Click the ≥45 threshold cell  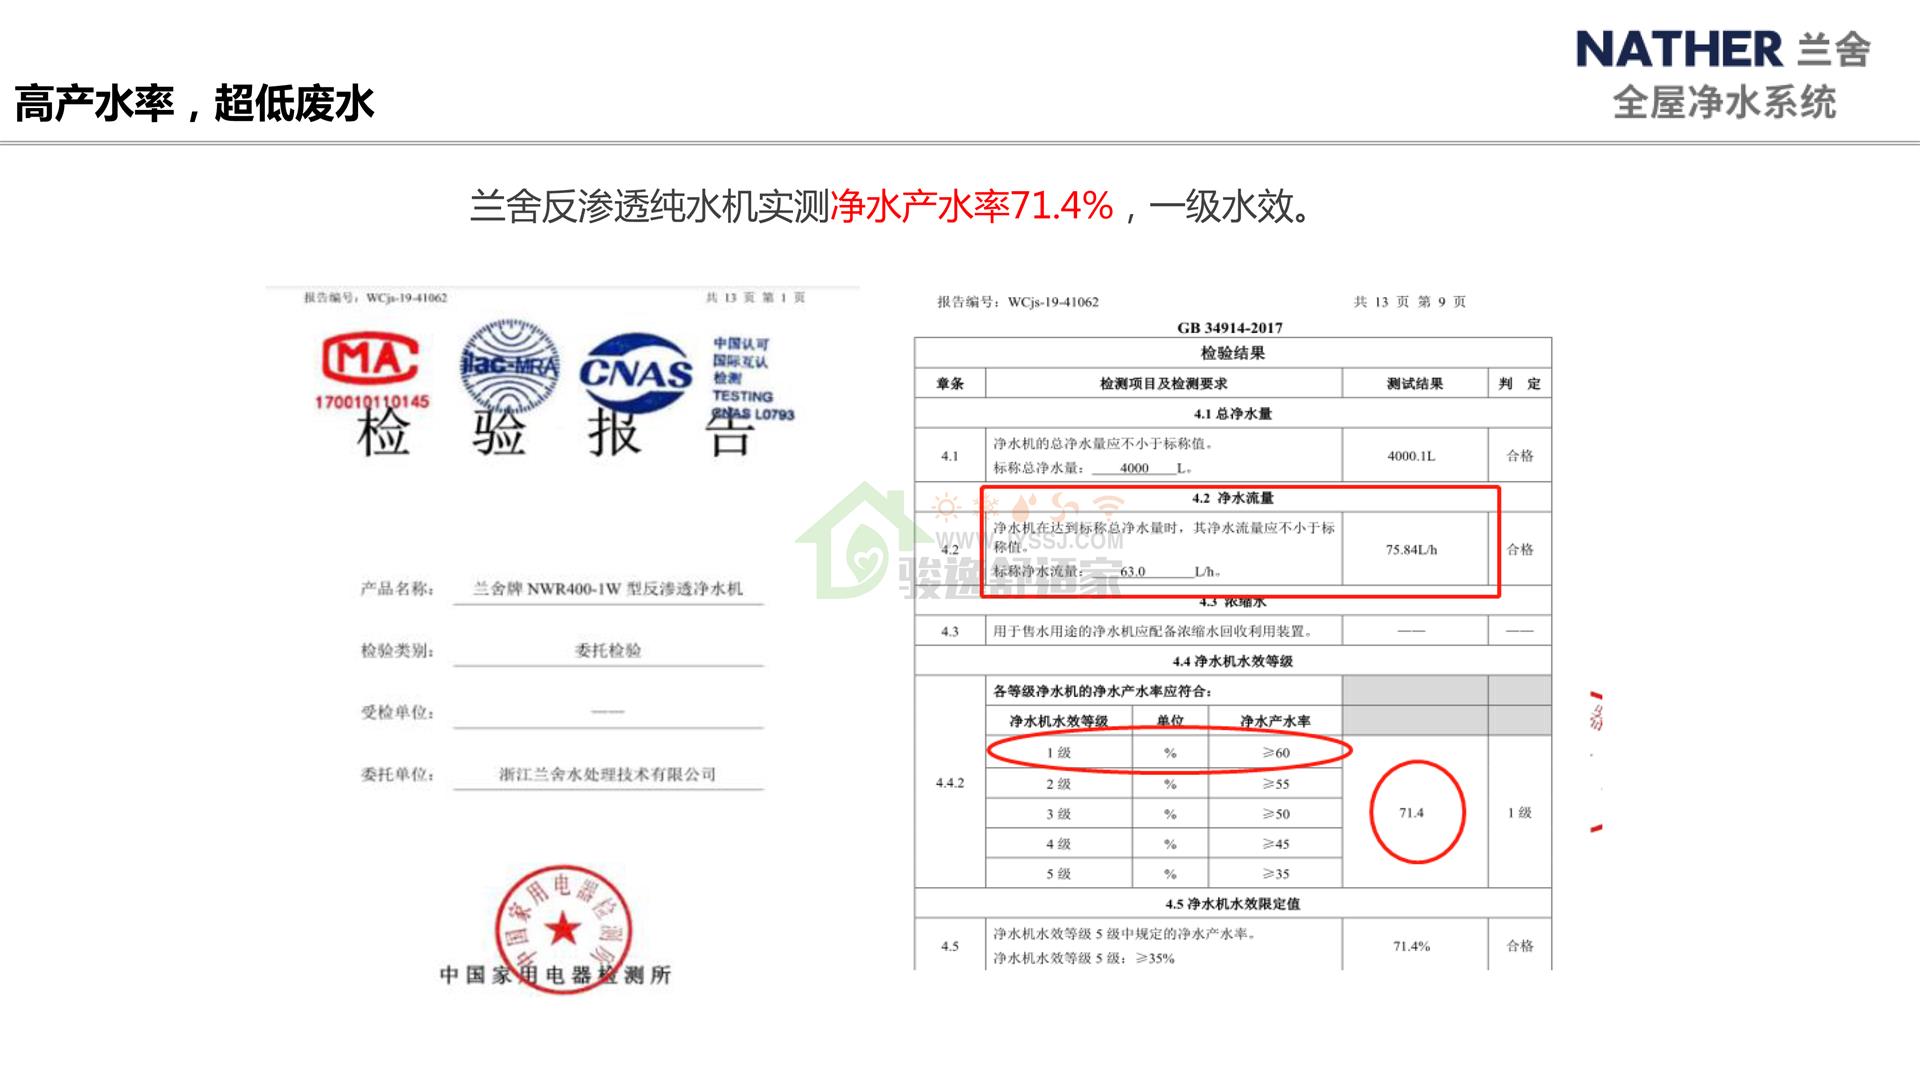click(x=1276, y=844)
